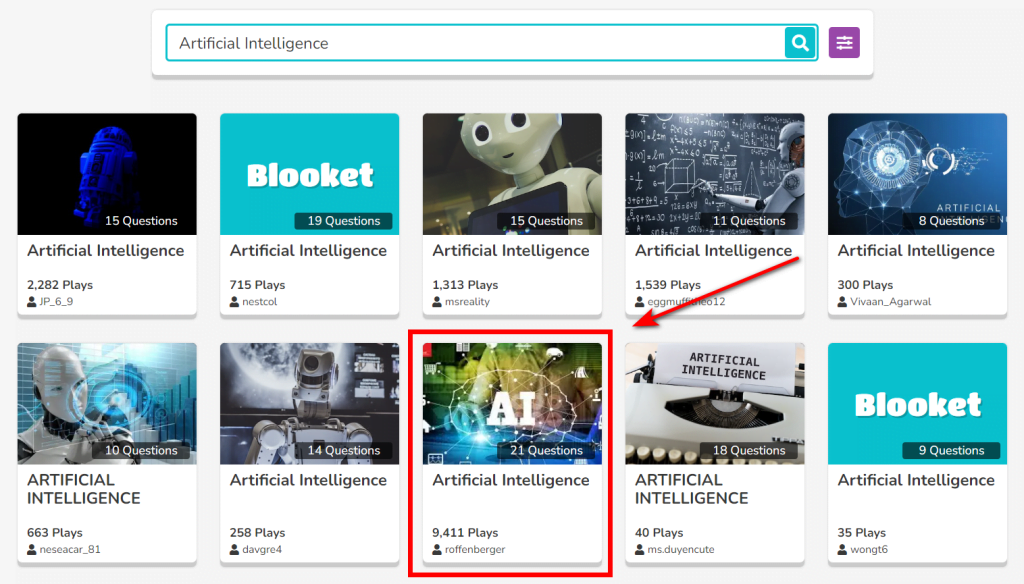Click the user icon beside nestcol
1024x584 pixels.
[x=235, y=301]
